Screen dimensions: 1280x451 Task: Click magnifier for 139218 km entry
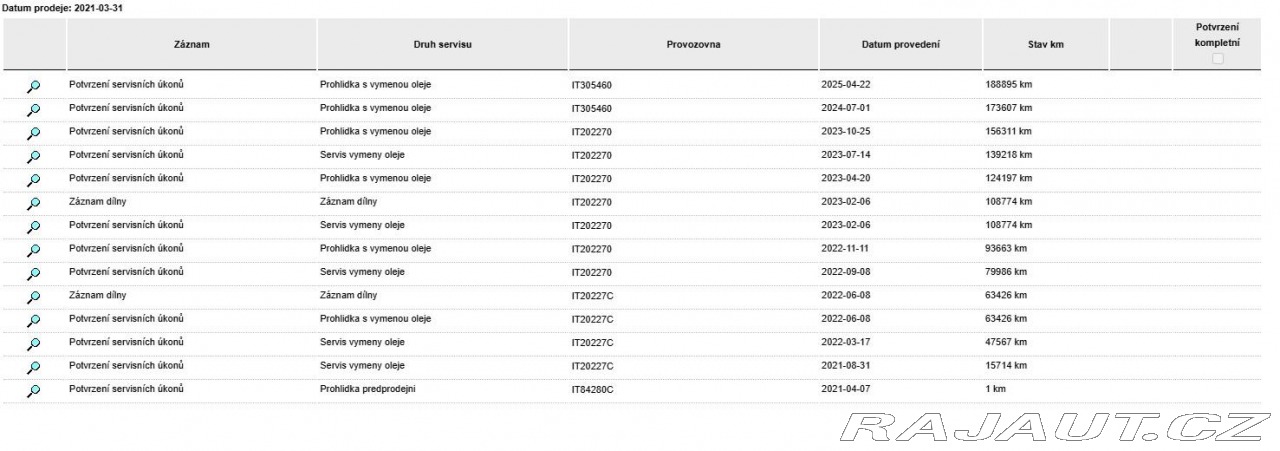34,156
